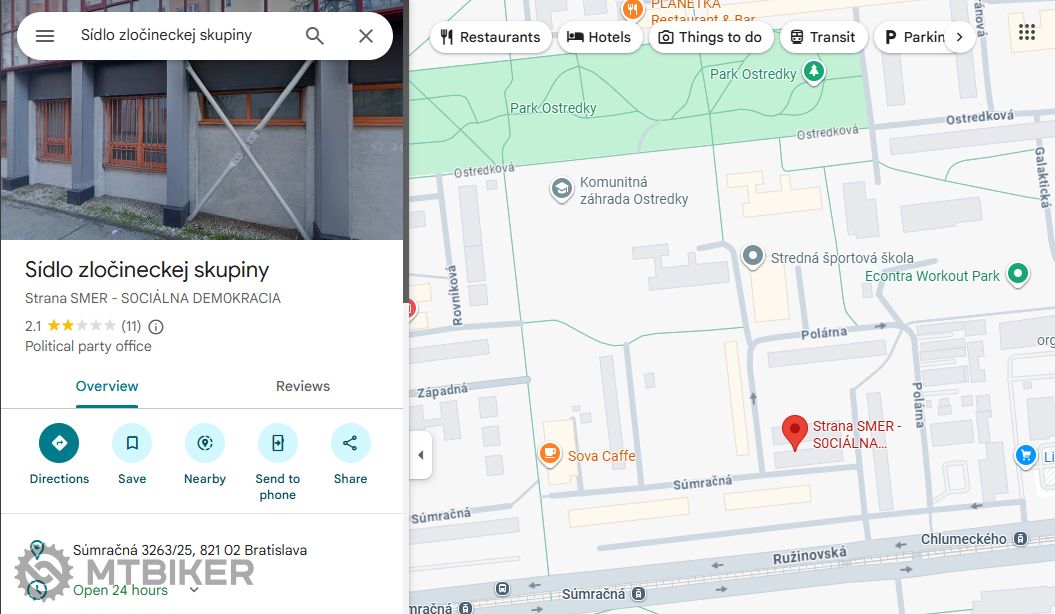
Task: Open the Google apps grid icon
Action: point(1027,32)
